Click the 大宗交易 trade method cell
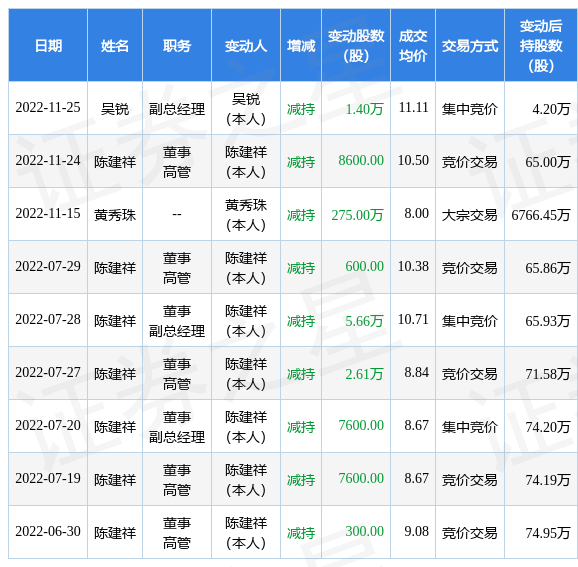The image size is (578, 567). click(470, 215)
